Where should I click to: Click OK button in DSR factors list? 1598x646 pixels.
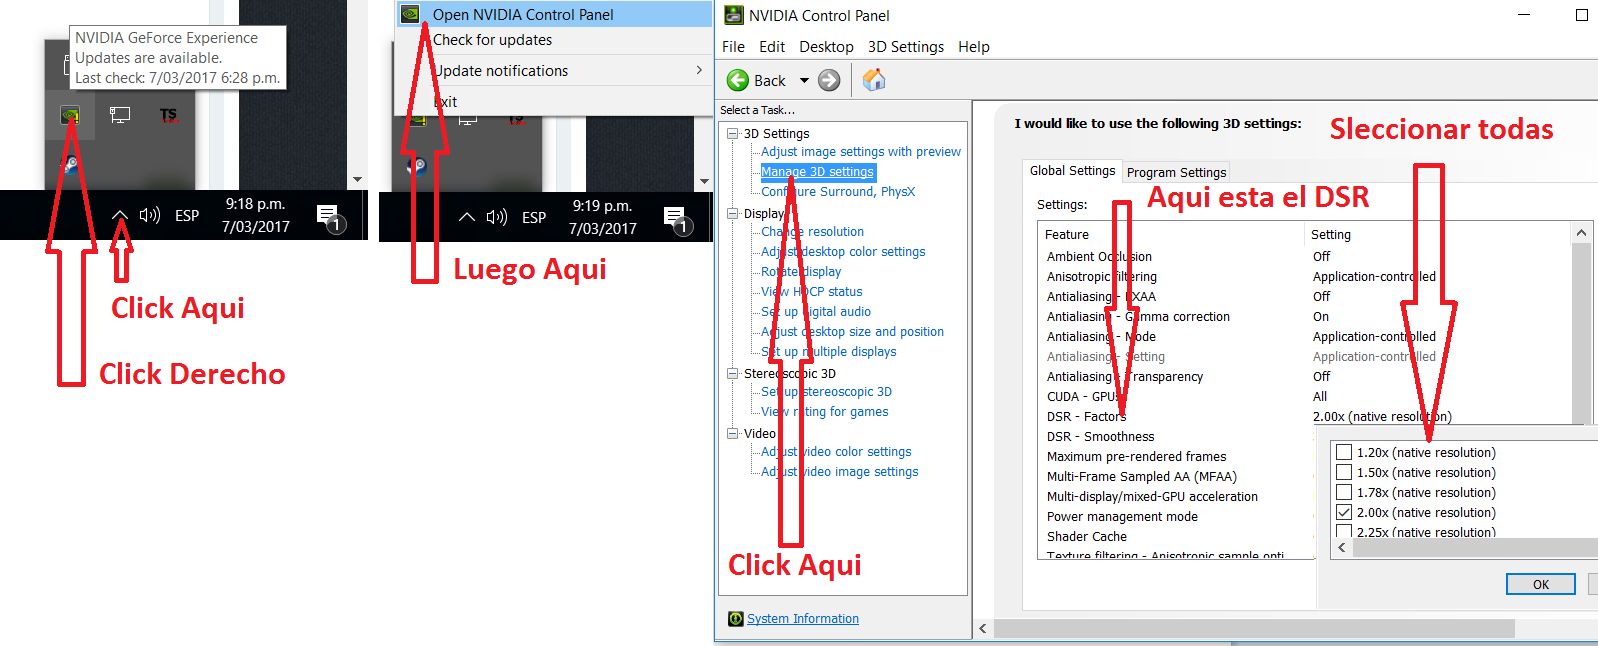pyautogui.click(x=1541, y=584)
